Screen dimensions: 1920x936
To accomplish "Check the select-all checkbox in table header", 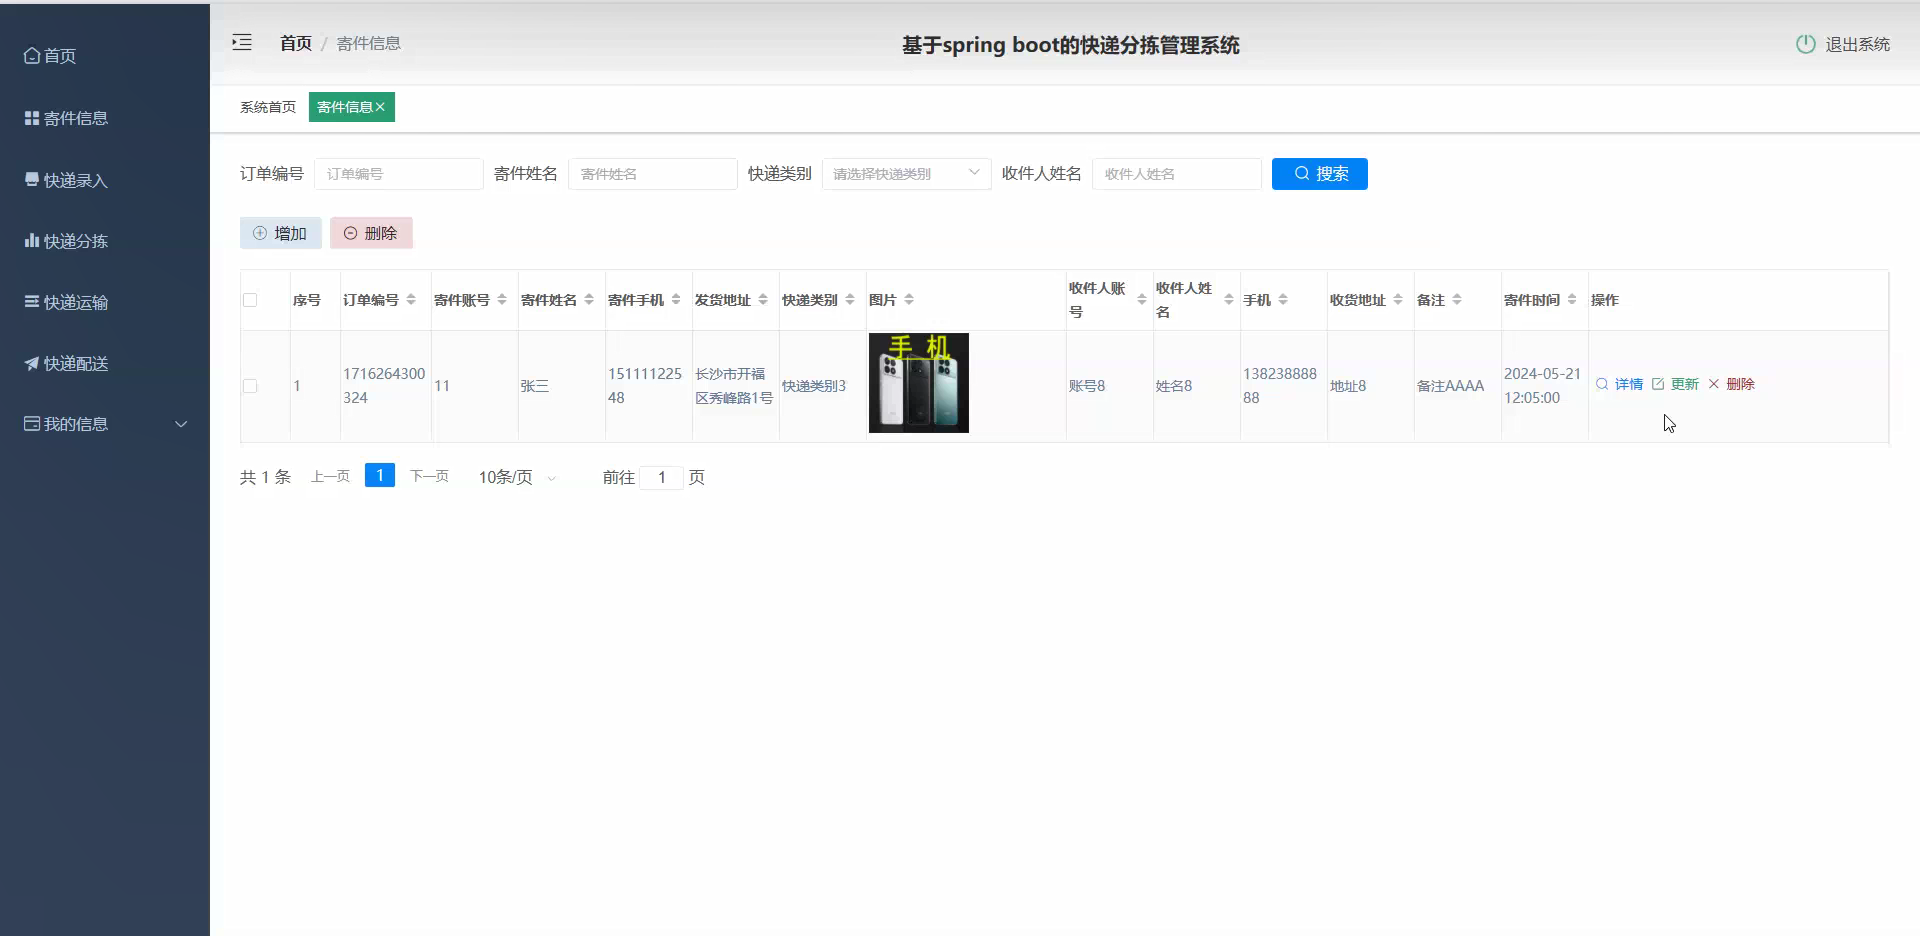I will click(250, 299).
